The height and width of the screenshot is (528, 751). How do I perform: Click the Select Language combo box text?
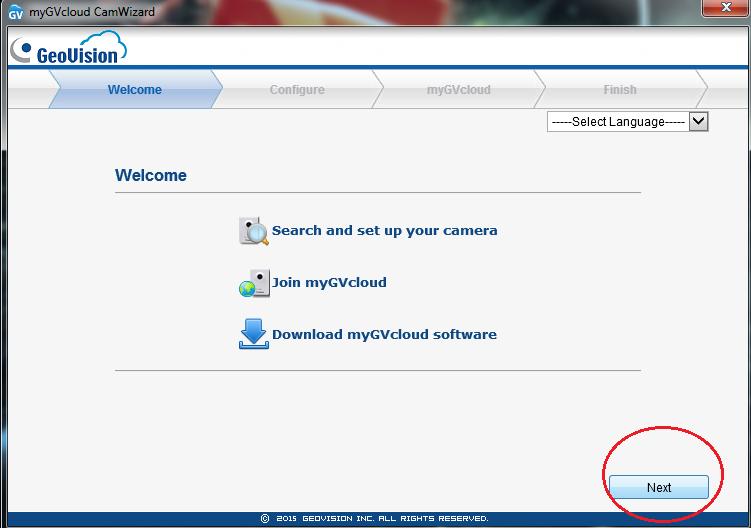tap(618, 122)
